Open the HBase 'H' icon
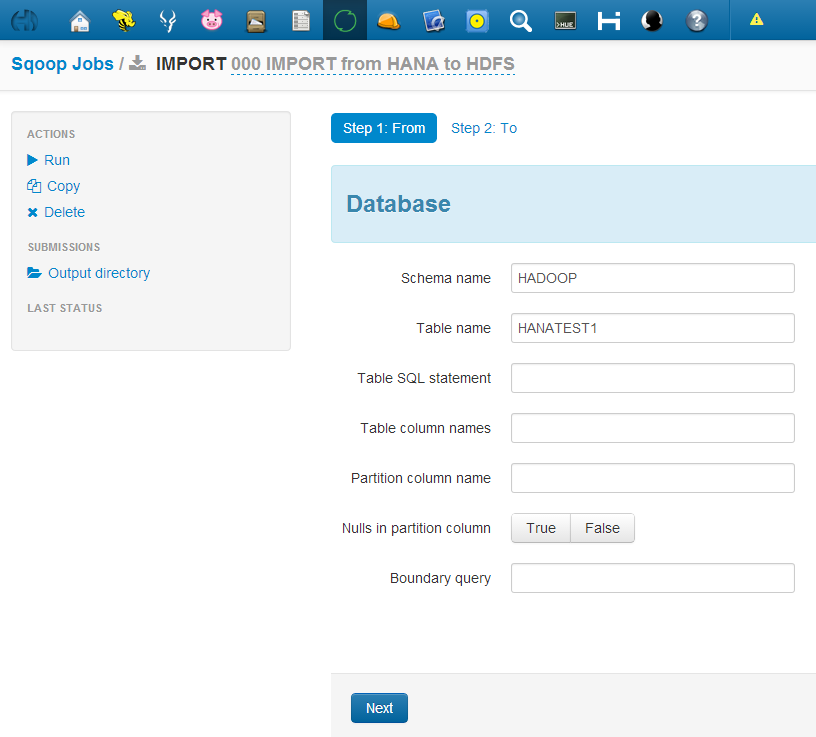This screenshot has width=816, height=737. (608, 21)
